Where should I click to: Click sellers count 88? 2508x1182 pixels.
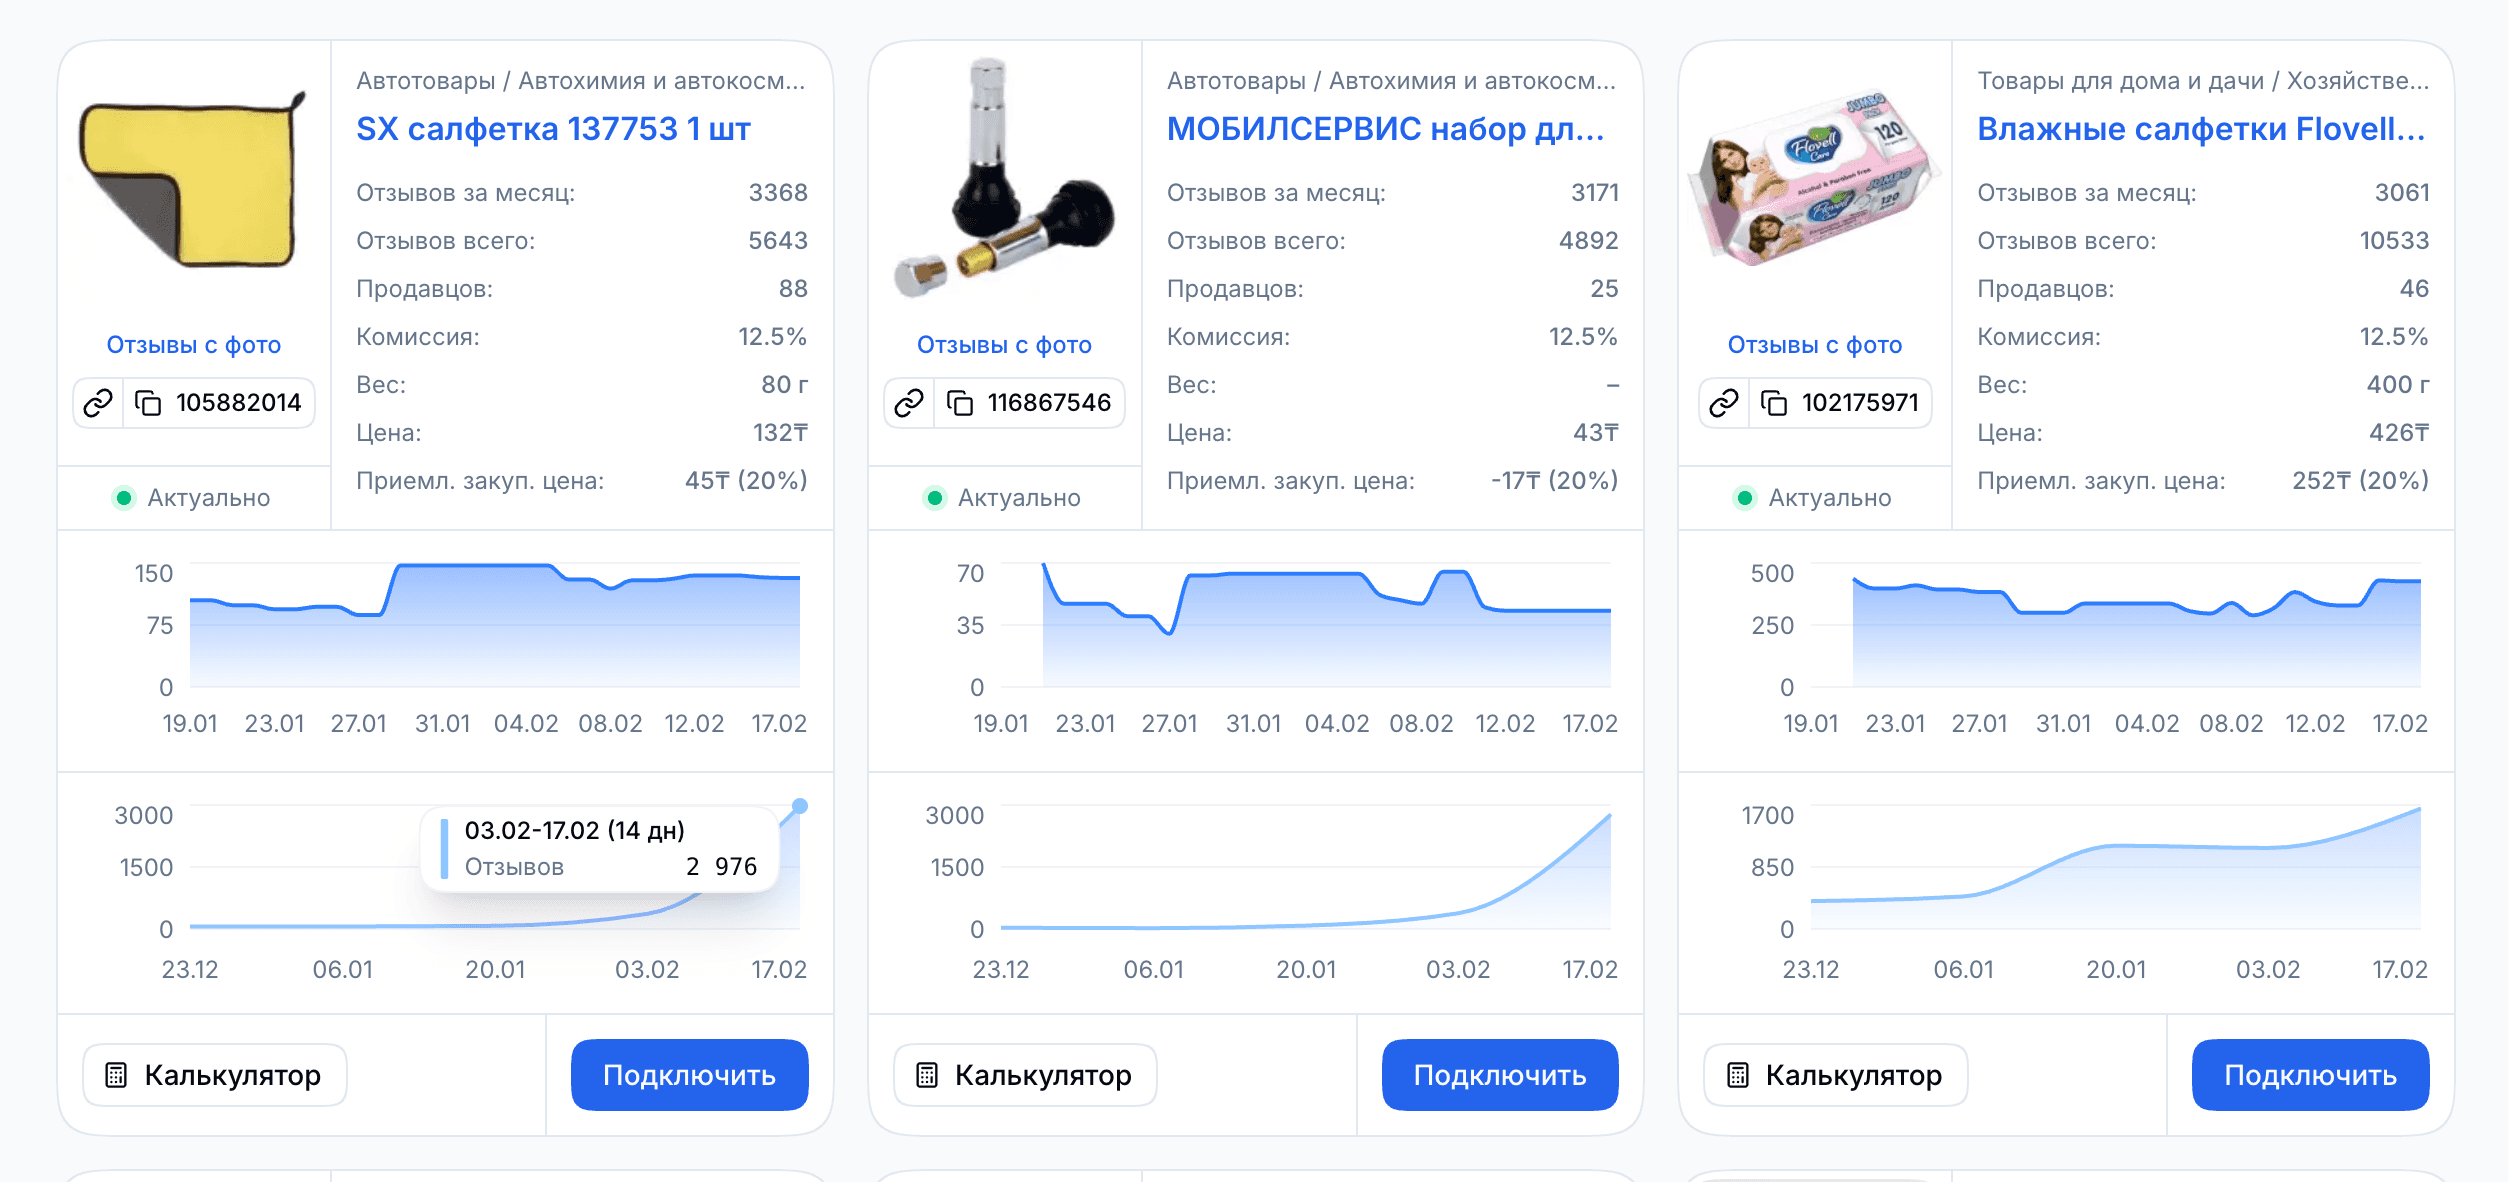coord(793,289)
